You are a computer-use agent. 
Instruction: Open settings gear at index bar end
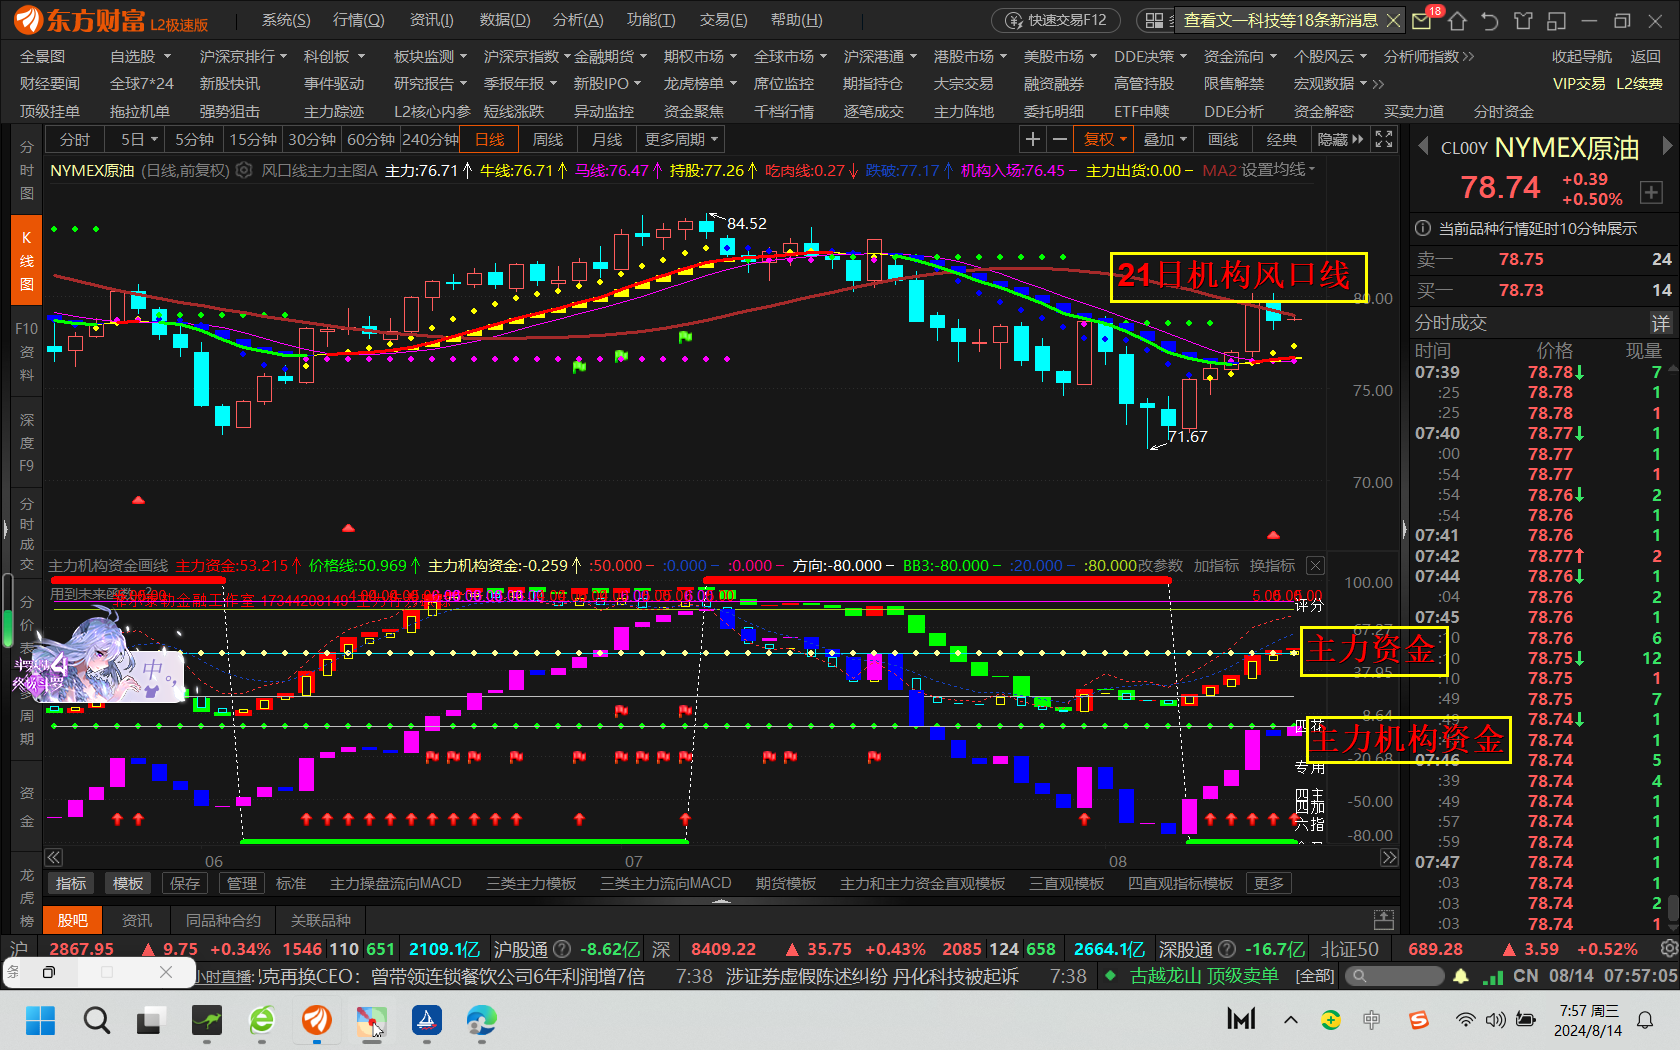(1668, 948)
